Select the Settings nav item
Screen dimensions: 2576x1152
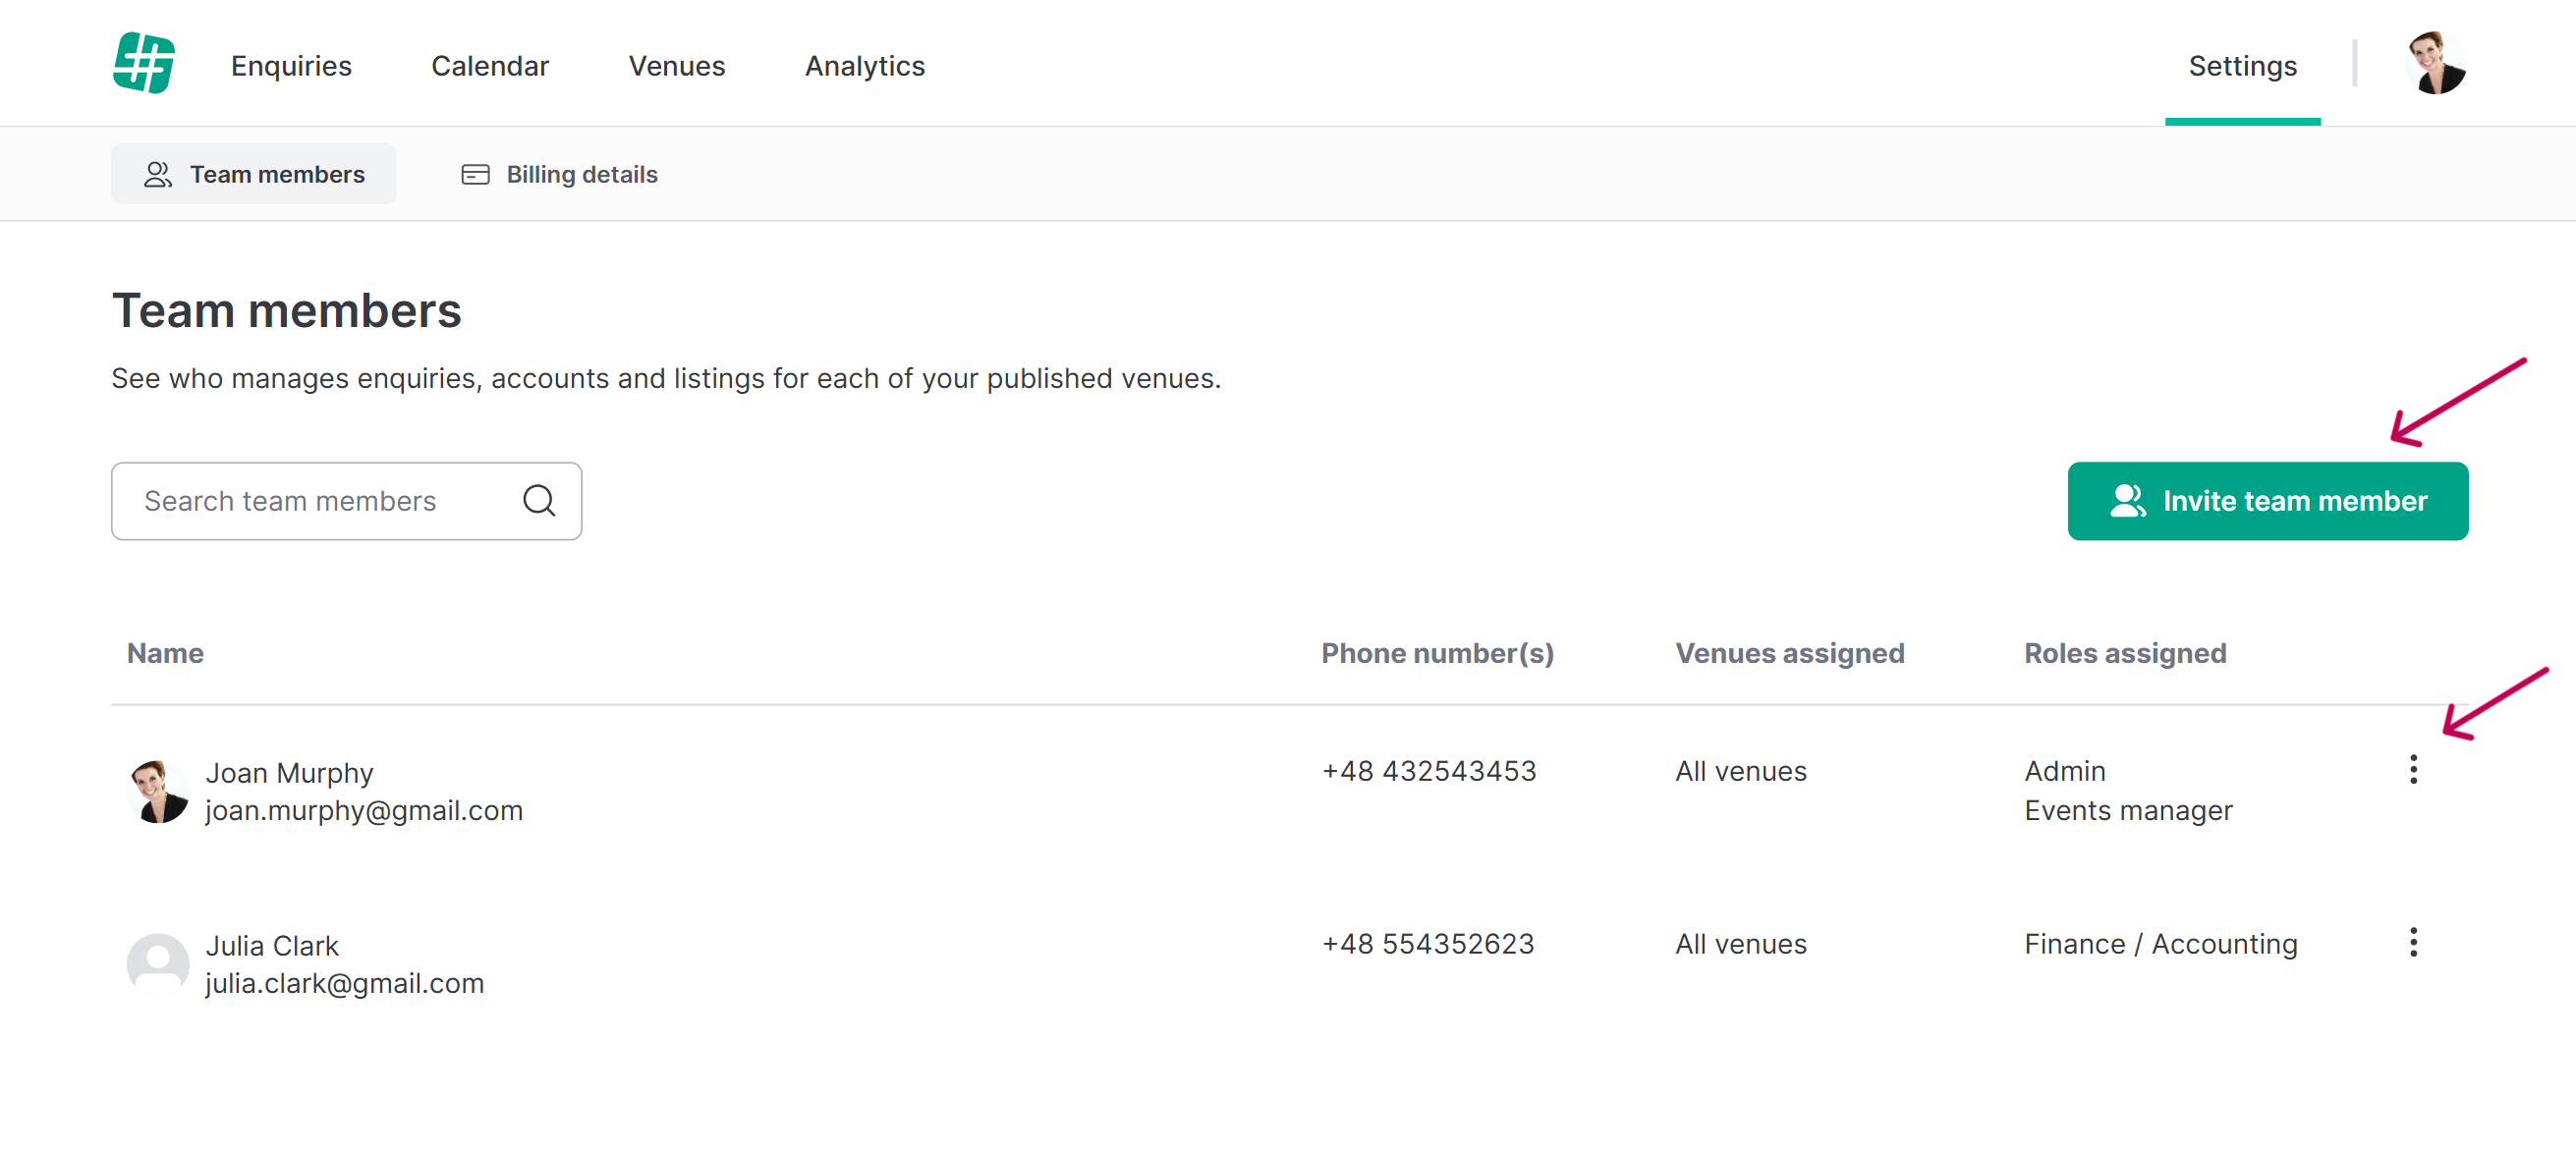(2242, 66)
